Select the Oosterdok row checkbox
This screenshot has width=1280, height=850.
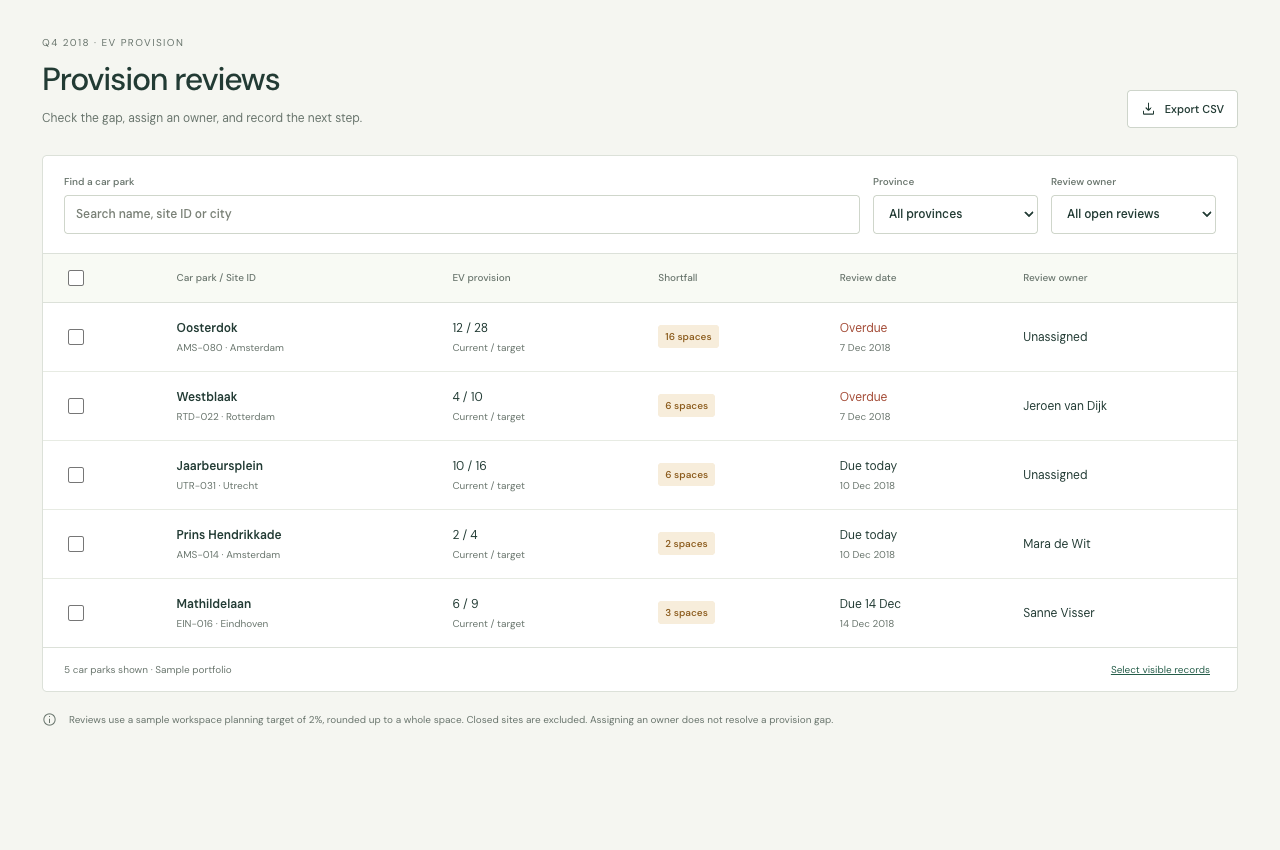(76, 337)
